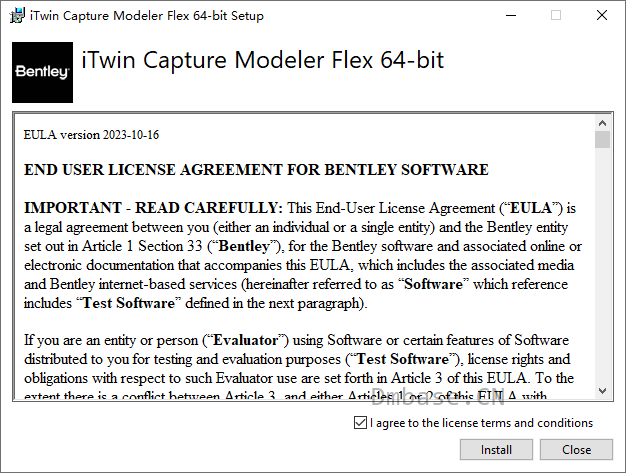The height and width of the screenshot is (473, 626).
Task: Click the EULA scrollbar thumb
Action: point(602,140)
